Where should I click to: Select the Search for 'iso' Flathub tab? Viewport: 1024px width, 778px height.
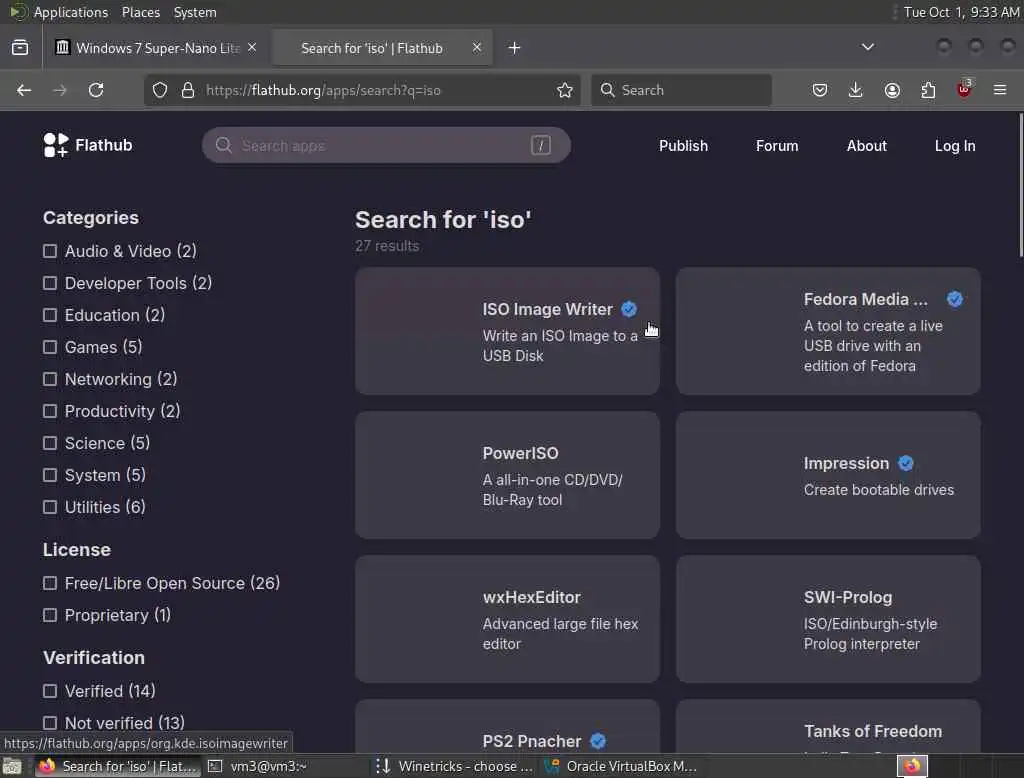(383, 48)
